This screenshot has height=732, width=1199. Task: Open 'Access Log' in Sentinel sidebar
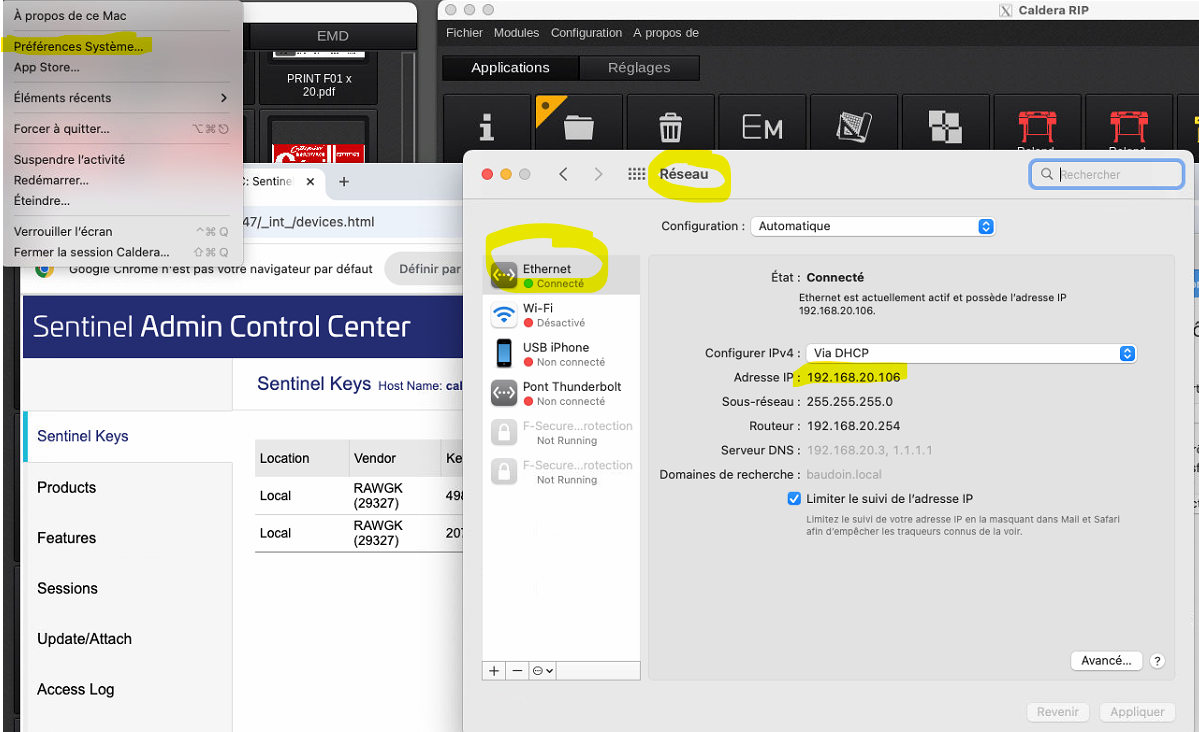[76, 689]
